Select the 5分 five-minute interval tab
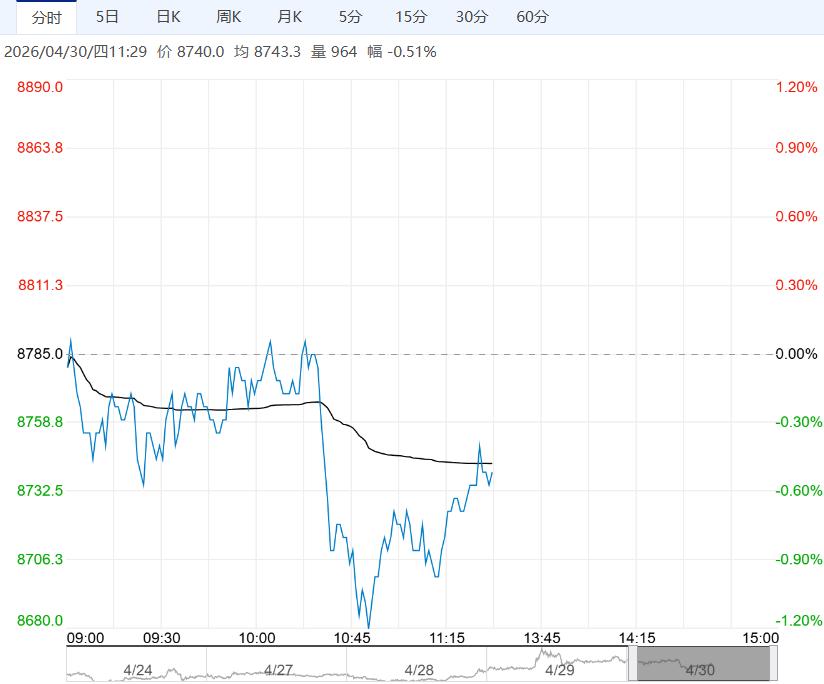This screenshot has height=684, width=824. pos(351,17)
